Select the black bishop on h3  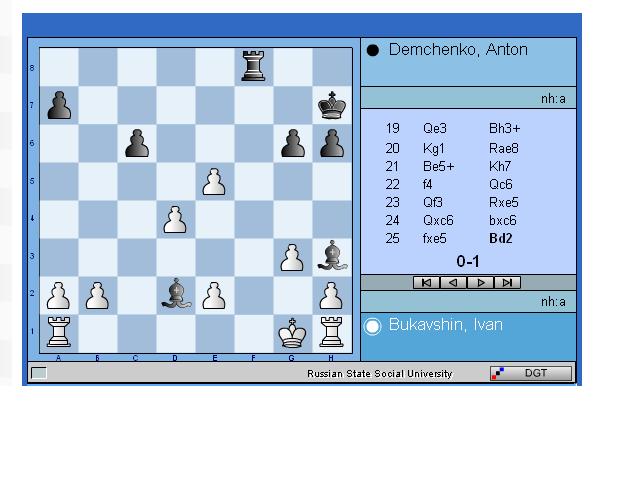pyautogui.click(x=332, y=257)
